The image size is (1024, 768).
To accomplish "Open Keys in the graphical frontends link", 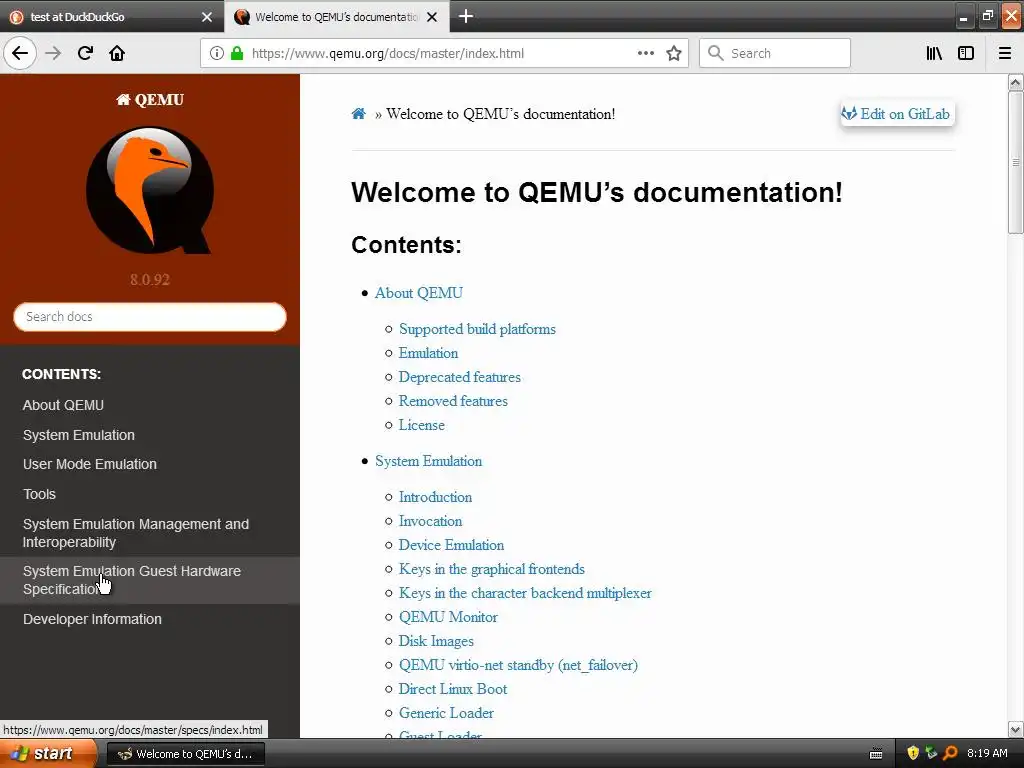I will [x=492, y=569].
